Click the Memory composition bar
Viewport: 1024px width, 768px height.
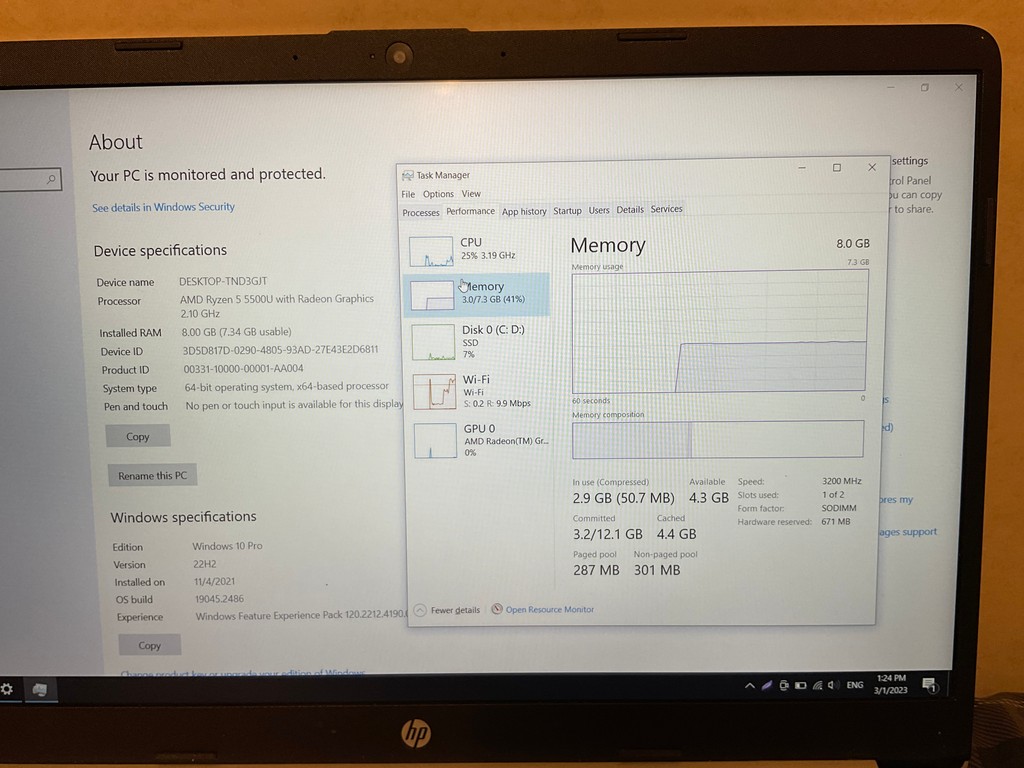tap(718, 440)
